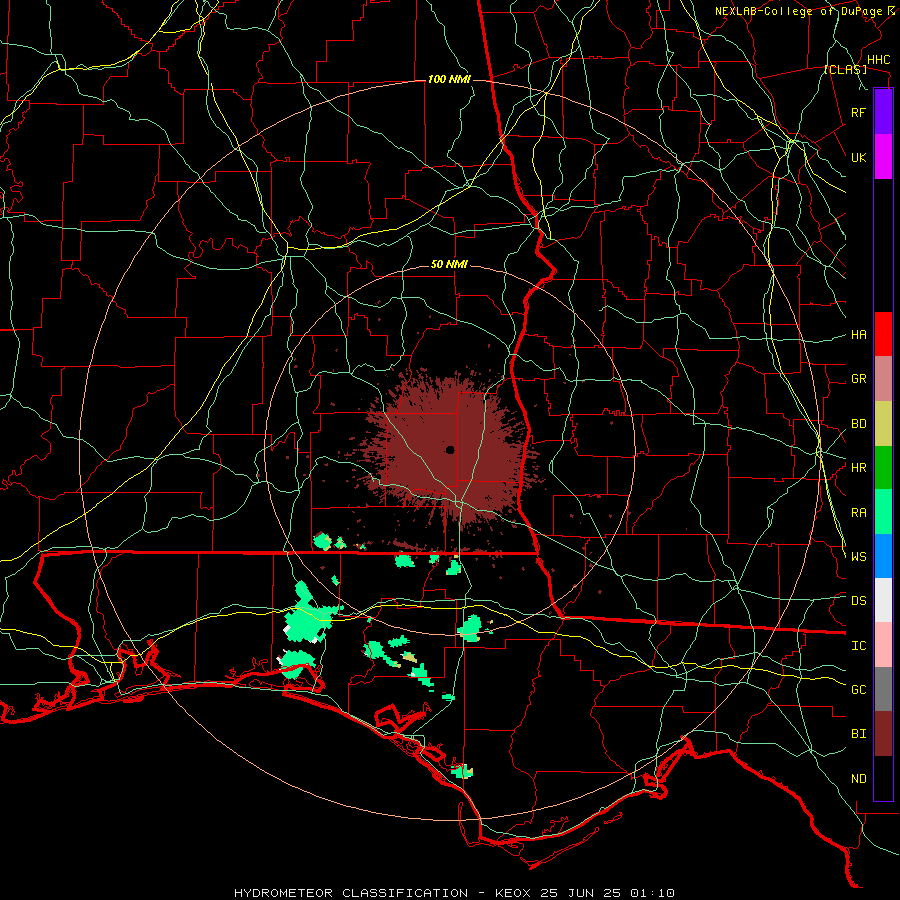
Task: Click the 'GC' legend label
Action: pyautogui.click(x=858, y=690)
